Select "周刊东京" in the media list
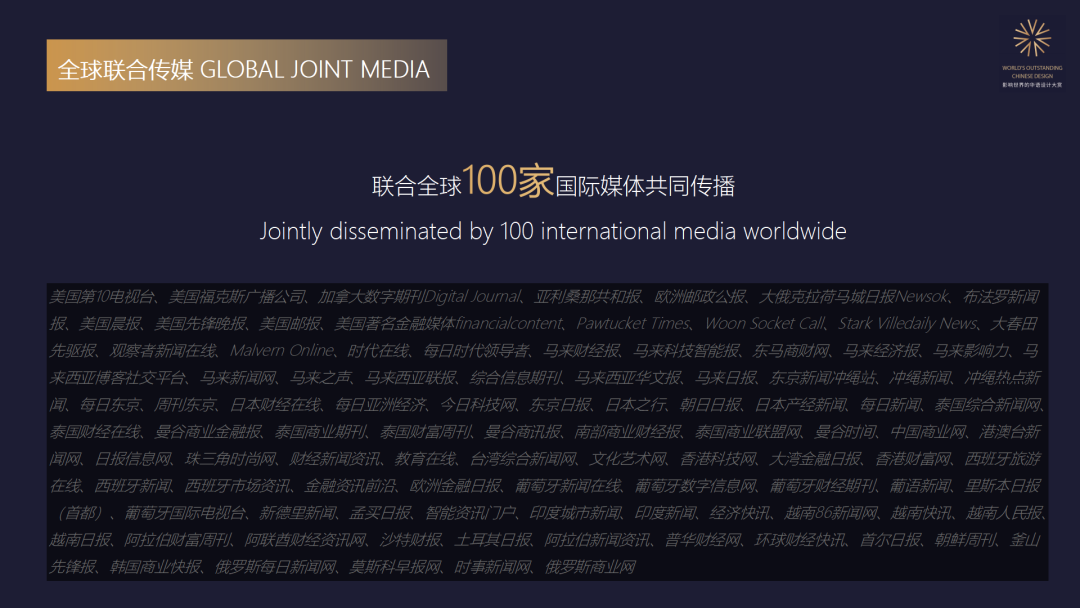Screen dimensions: 1080x608 185,405
